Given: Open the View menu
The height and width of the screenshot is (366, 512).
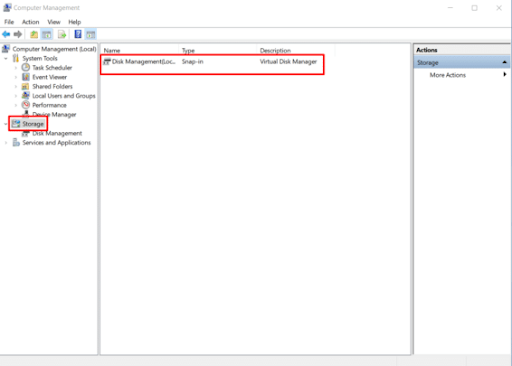Looking at the screenshot, I should tap(54, 22).
